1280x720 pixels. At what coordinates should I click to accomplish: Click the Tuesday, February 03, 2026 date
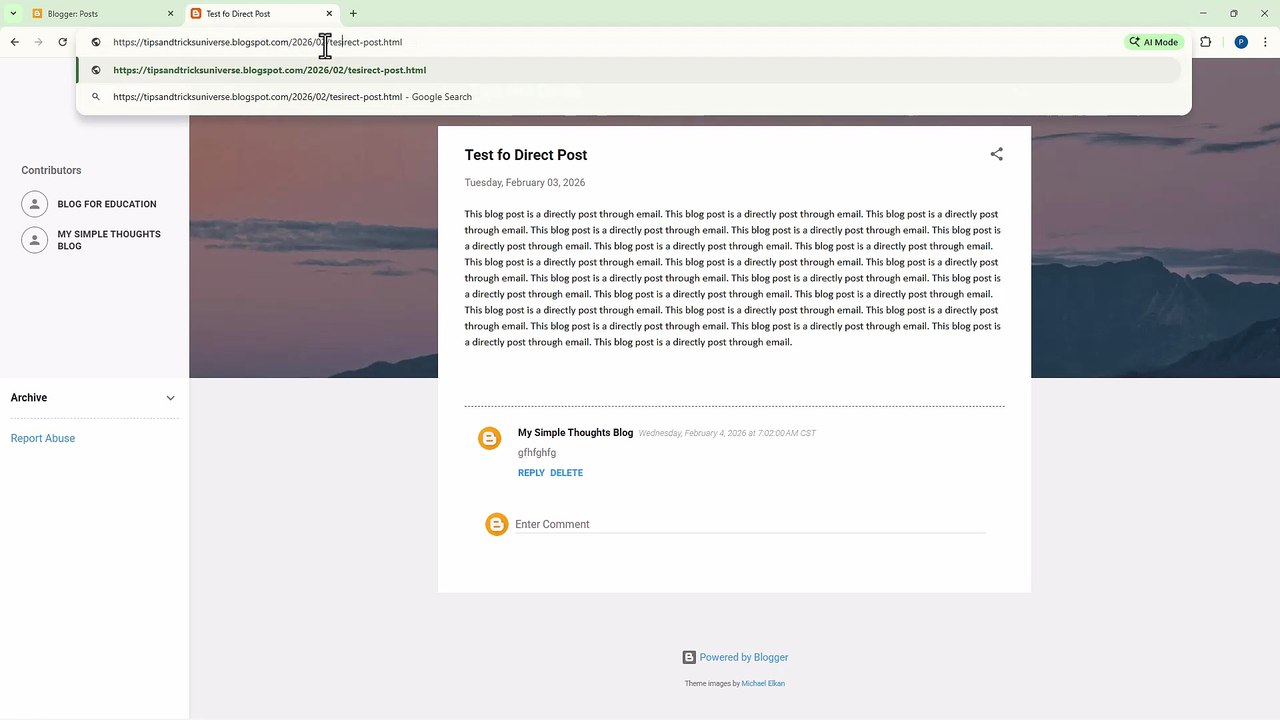click(525, 183)
